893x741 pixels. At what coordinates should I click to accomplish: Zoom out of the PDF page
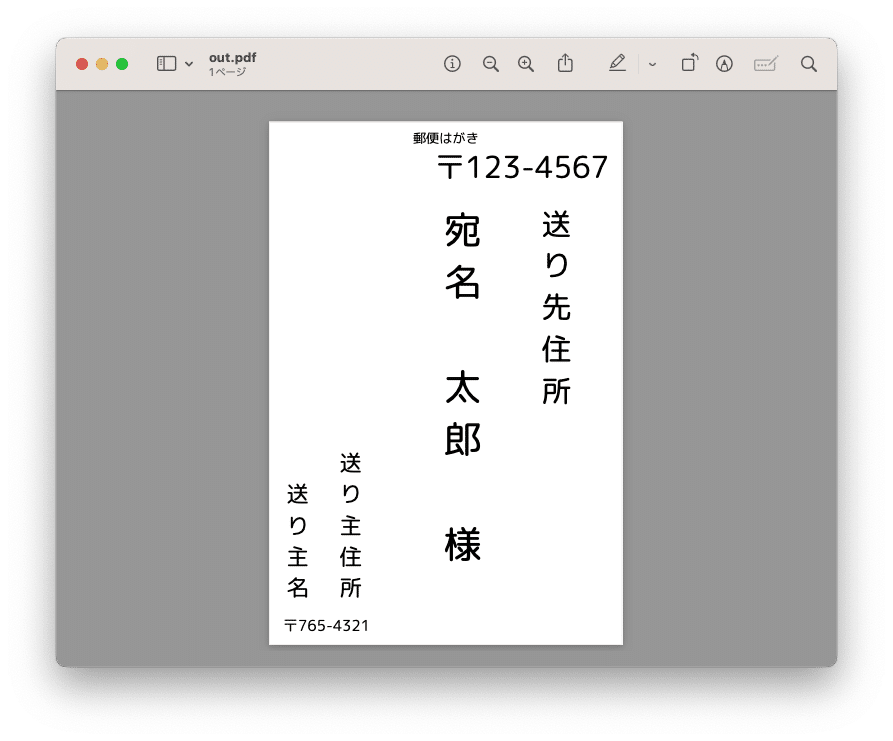tap(490, 64)
